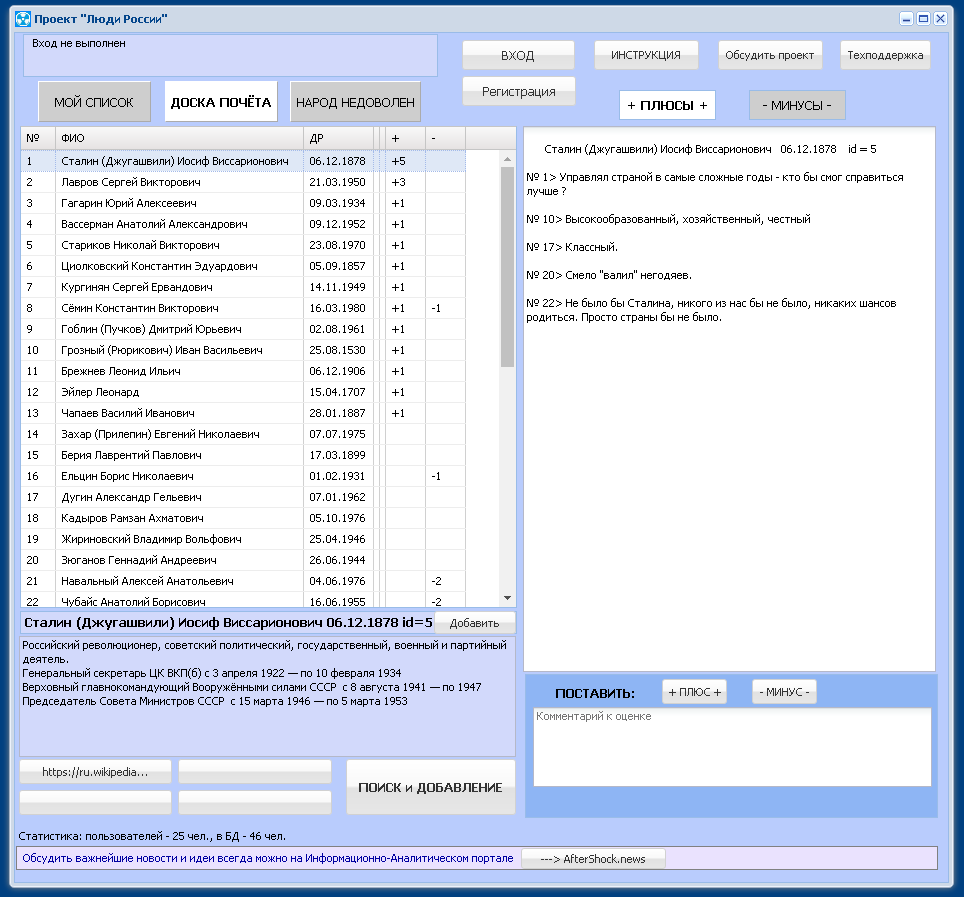The width and height of the screenshot is (964, 897).
Task: Sort list by ФИО column header
Action: tap(179, 138)
